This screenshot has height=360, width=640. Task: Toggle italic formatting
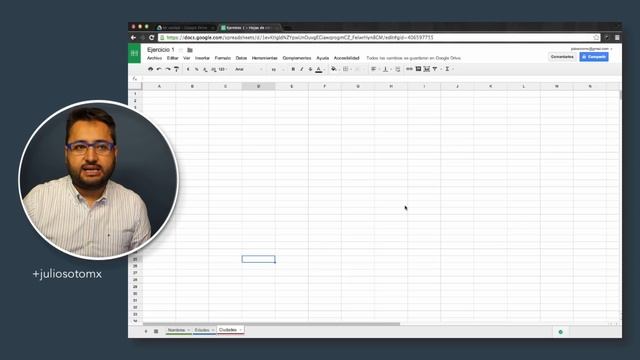click(302, 69)
